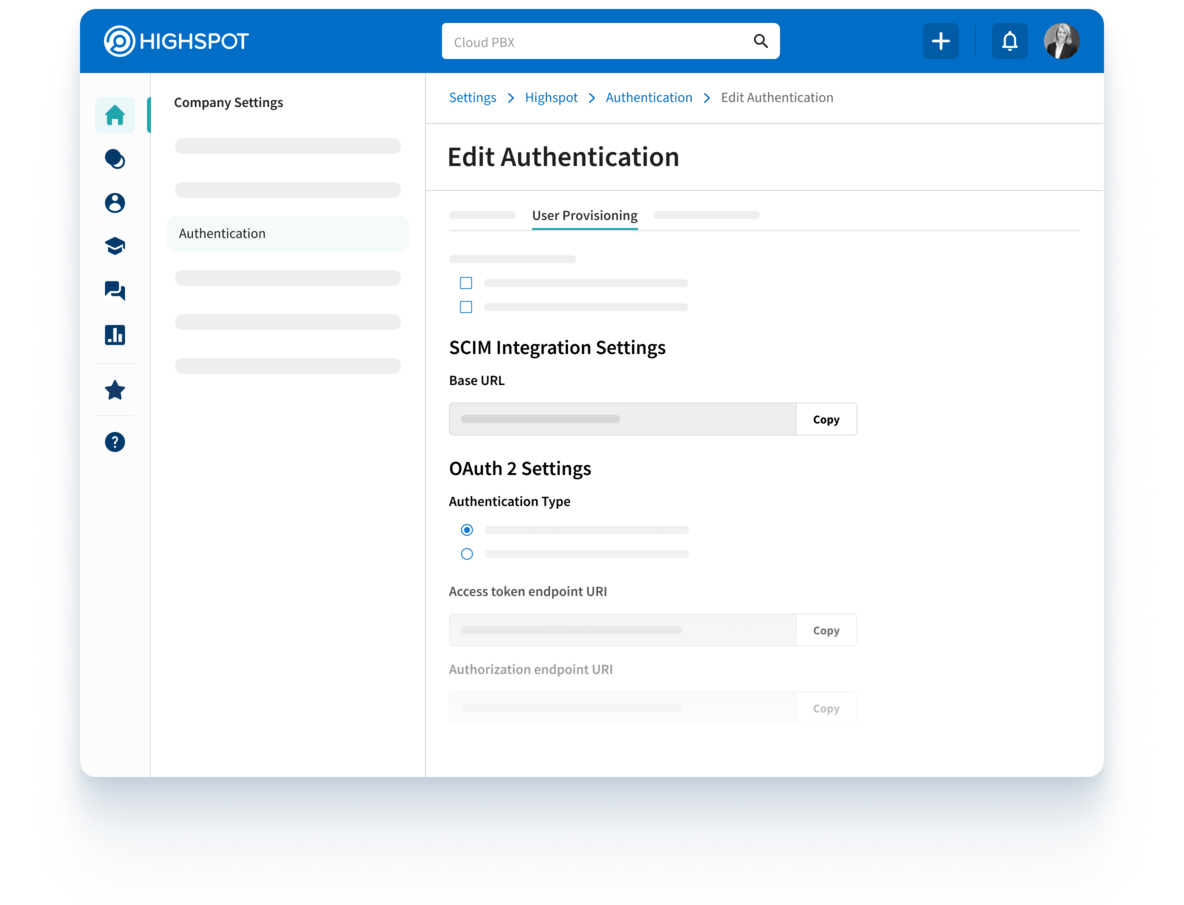This screenshot has width=1184, height=905.
Task: Open the bar chart analytics icon
Action: [115, 334]
